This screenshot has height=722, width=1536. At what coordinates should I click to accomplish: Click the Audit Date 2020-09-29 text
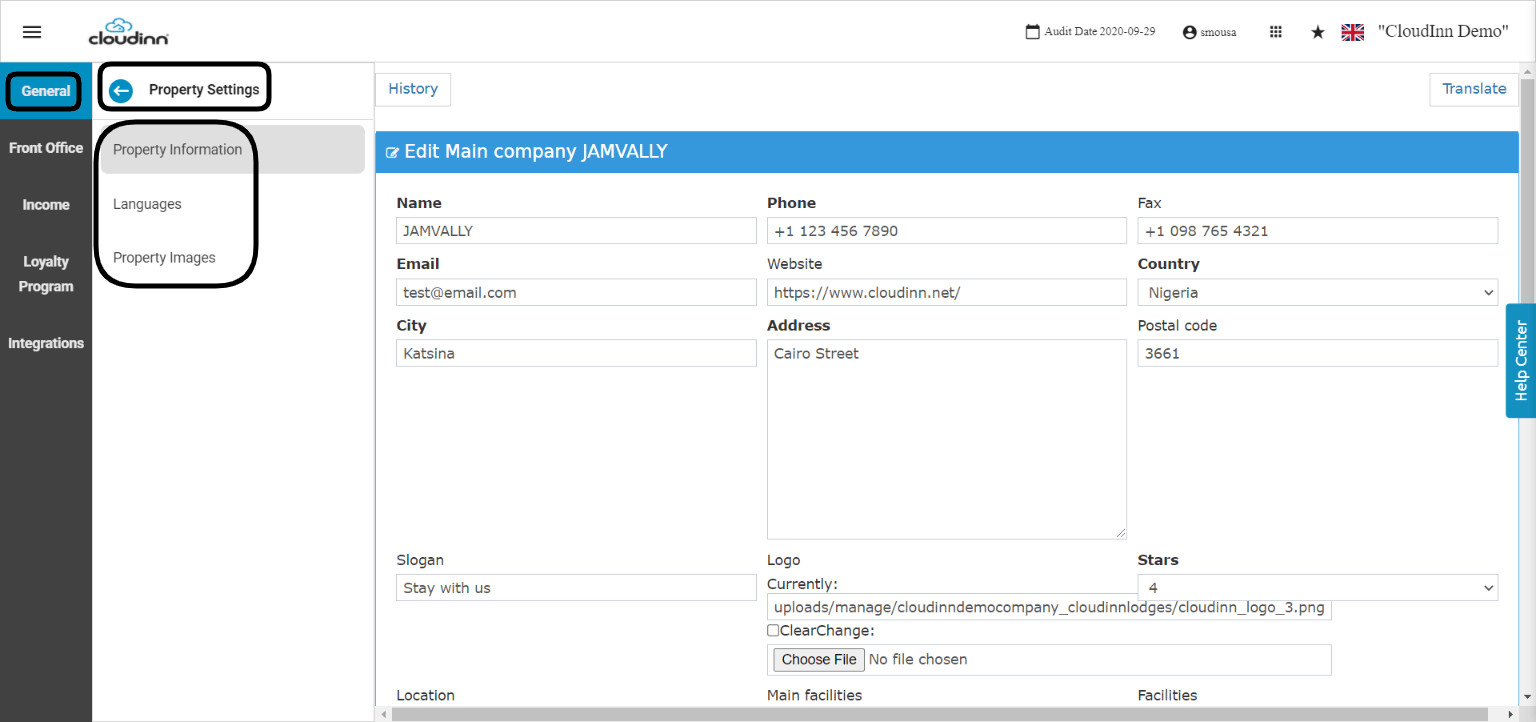(x=1100, y=32)
